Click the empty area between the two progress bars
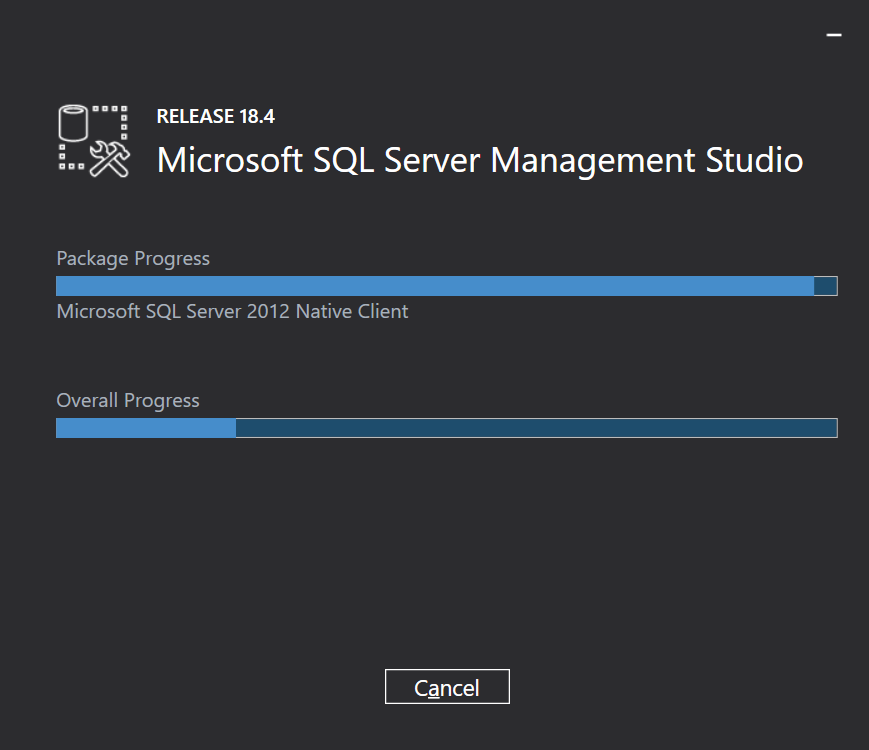This screenshot has width=869, height=750. pyautogui.click(x=446, y=355)
